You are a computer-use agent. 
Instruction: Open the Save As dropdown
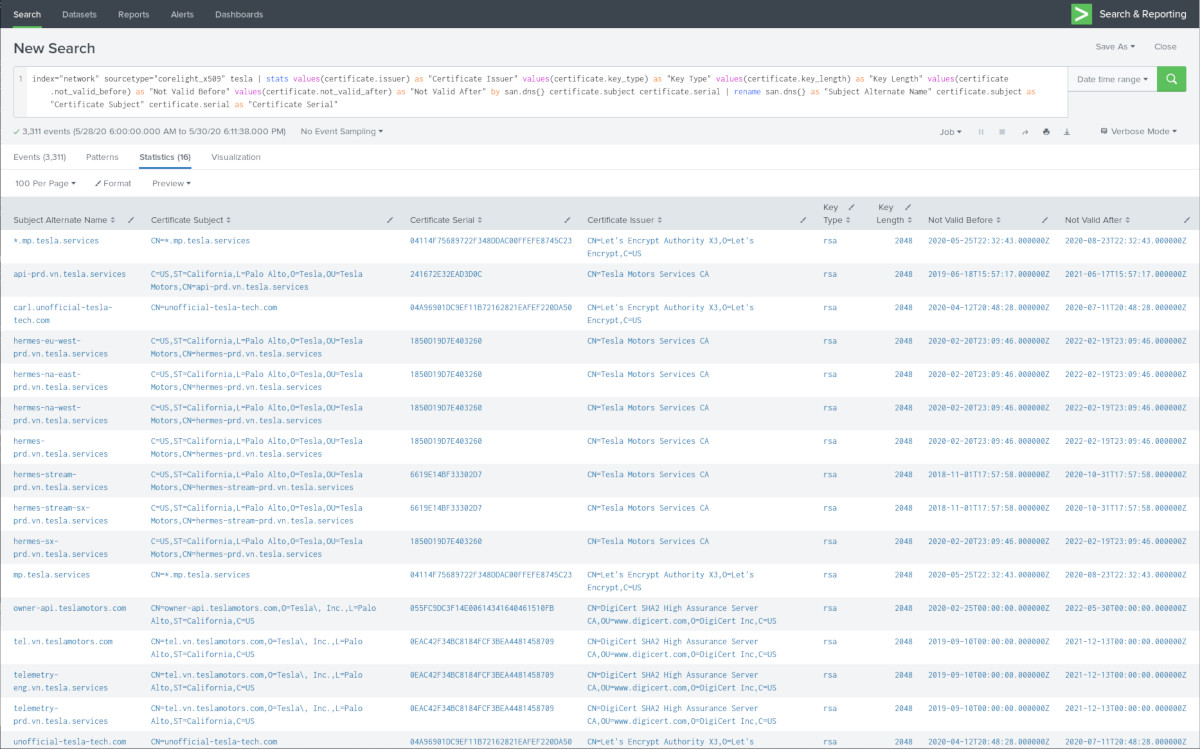click(1115, 47)
